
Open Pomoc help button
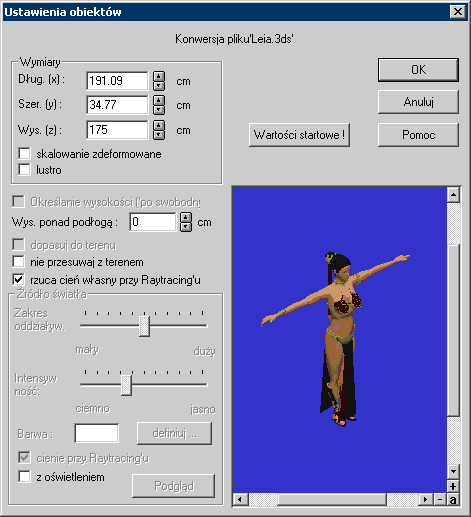pos(418,135)
